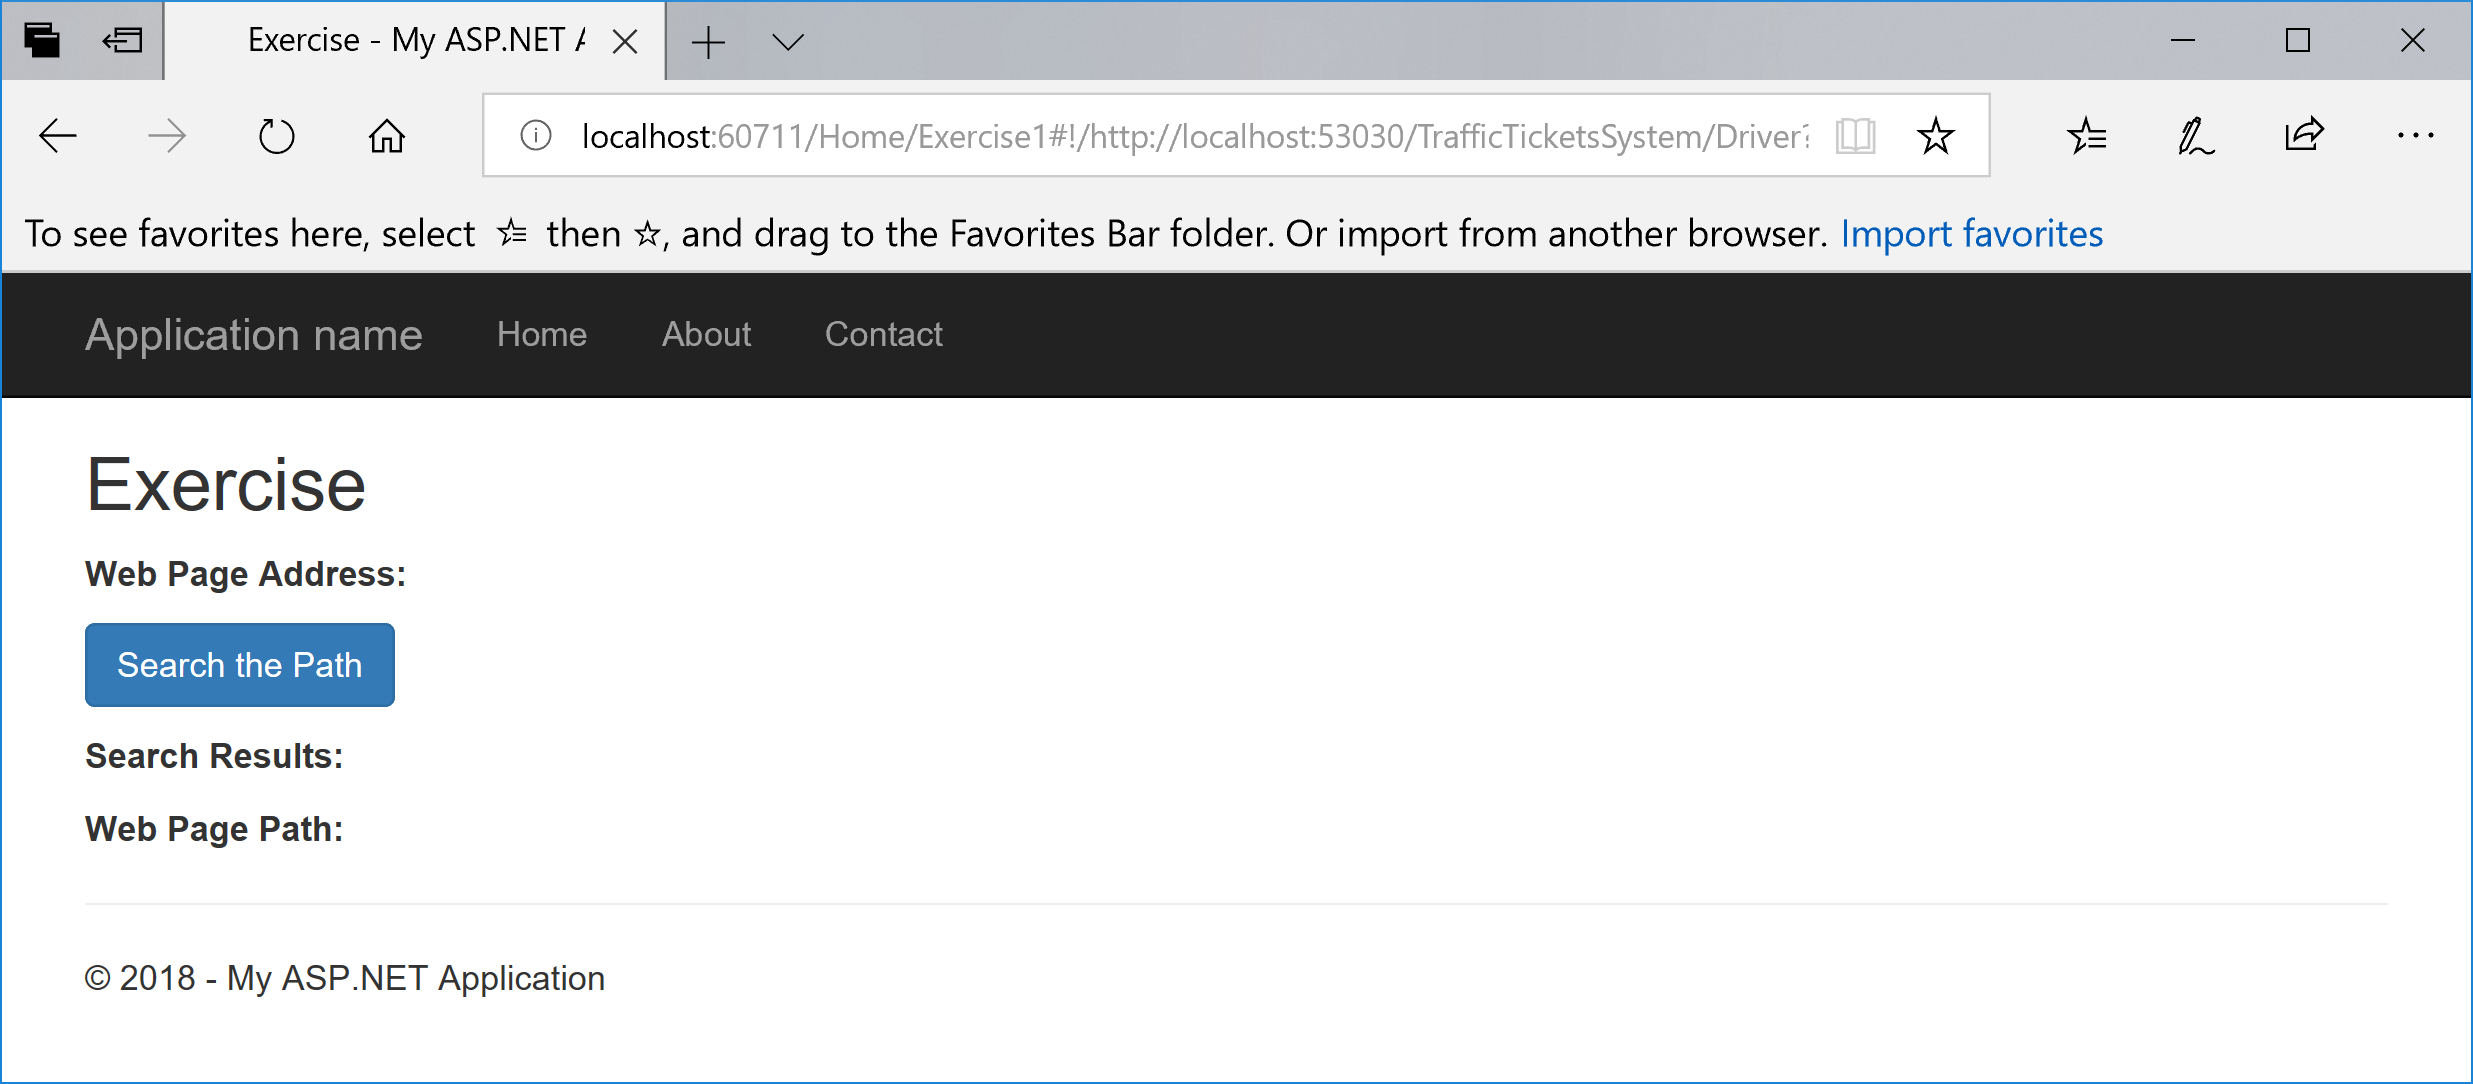This screenshot has width=2473, height=1084.
Task: Open the Favorites hub icon
Action: [x=2087, y=136]
